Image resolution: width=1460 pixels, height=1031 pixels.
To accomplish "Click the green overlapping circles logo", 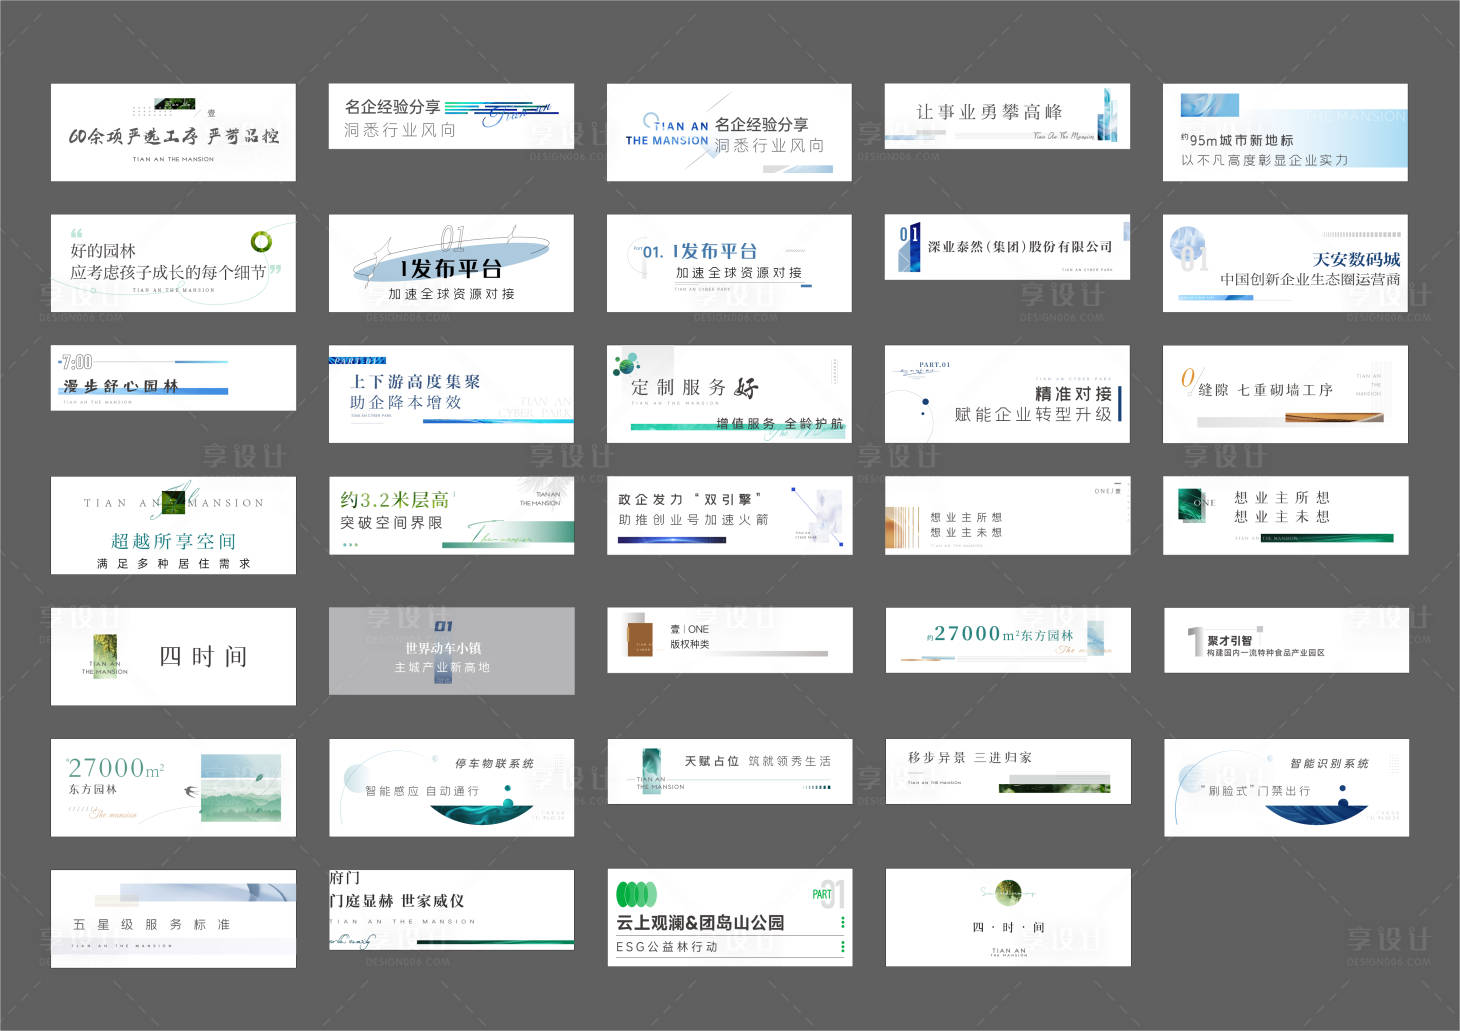I will [x=636, y=894].
